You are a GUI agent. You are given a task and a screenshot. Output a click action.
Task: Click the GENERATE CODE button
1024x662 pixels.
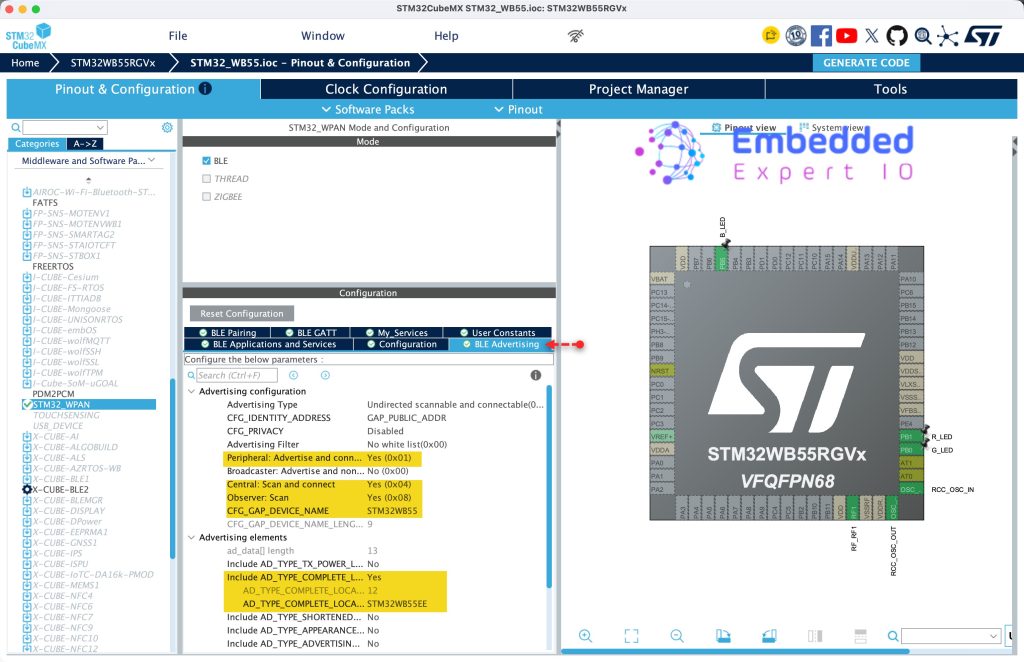pos(866,63)
